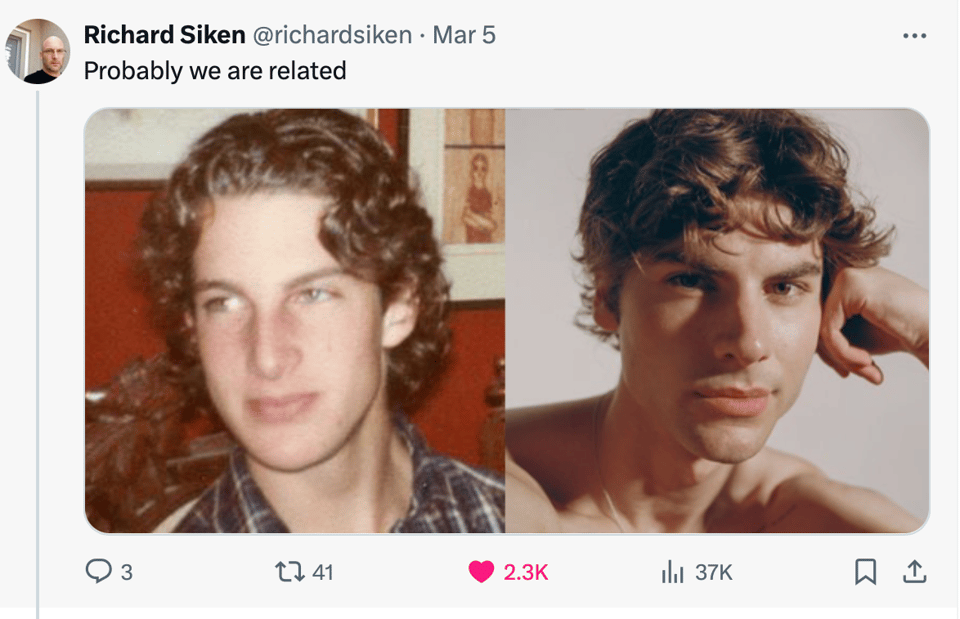Click the Richard Siken display name
The height and width of the screenshot is (619, 960).
[x=164, y=35]
